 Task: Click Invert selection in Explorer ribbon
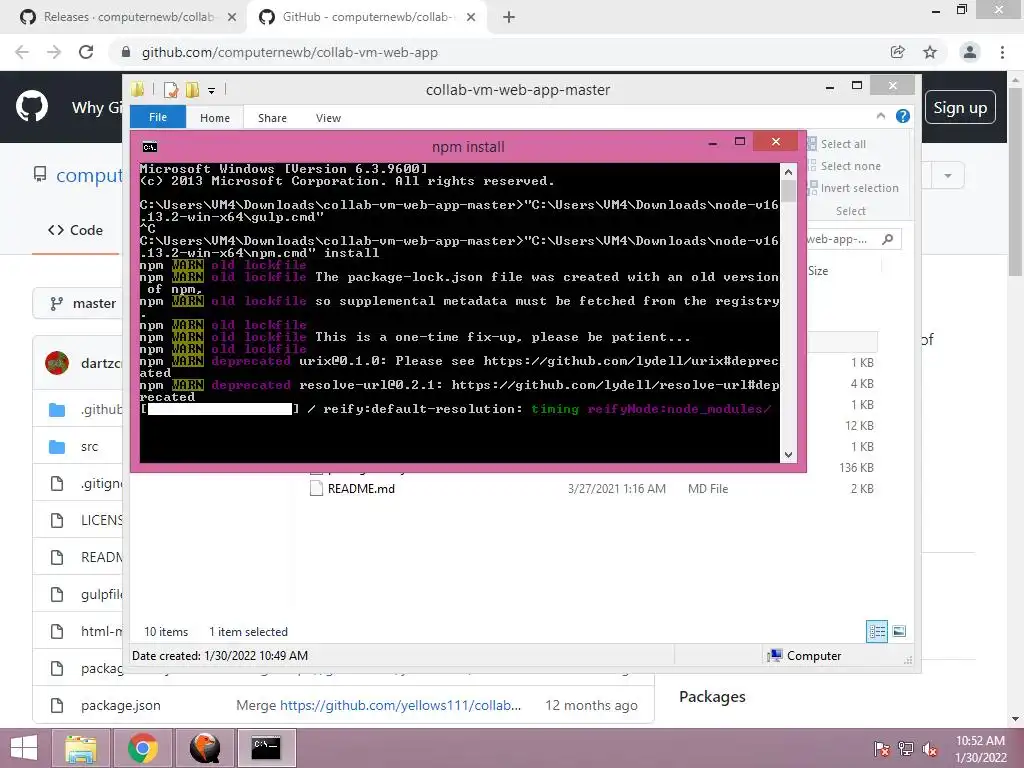coord(853,188)
